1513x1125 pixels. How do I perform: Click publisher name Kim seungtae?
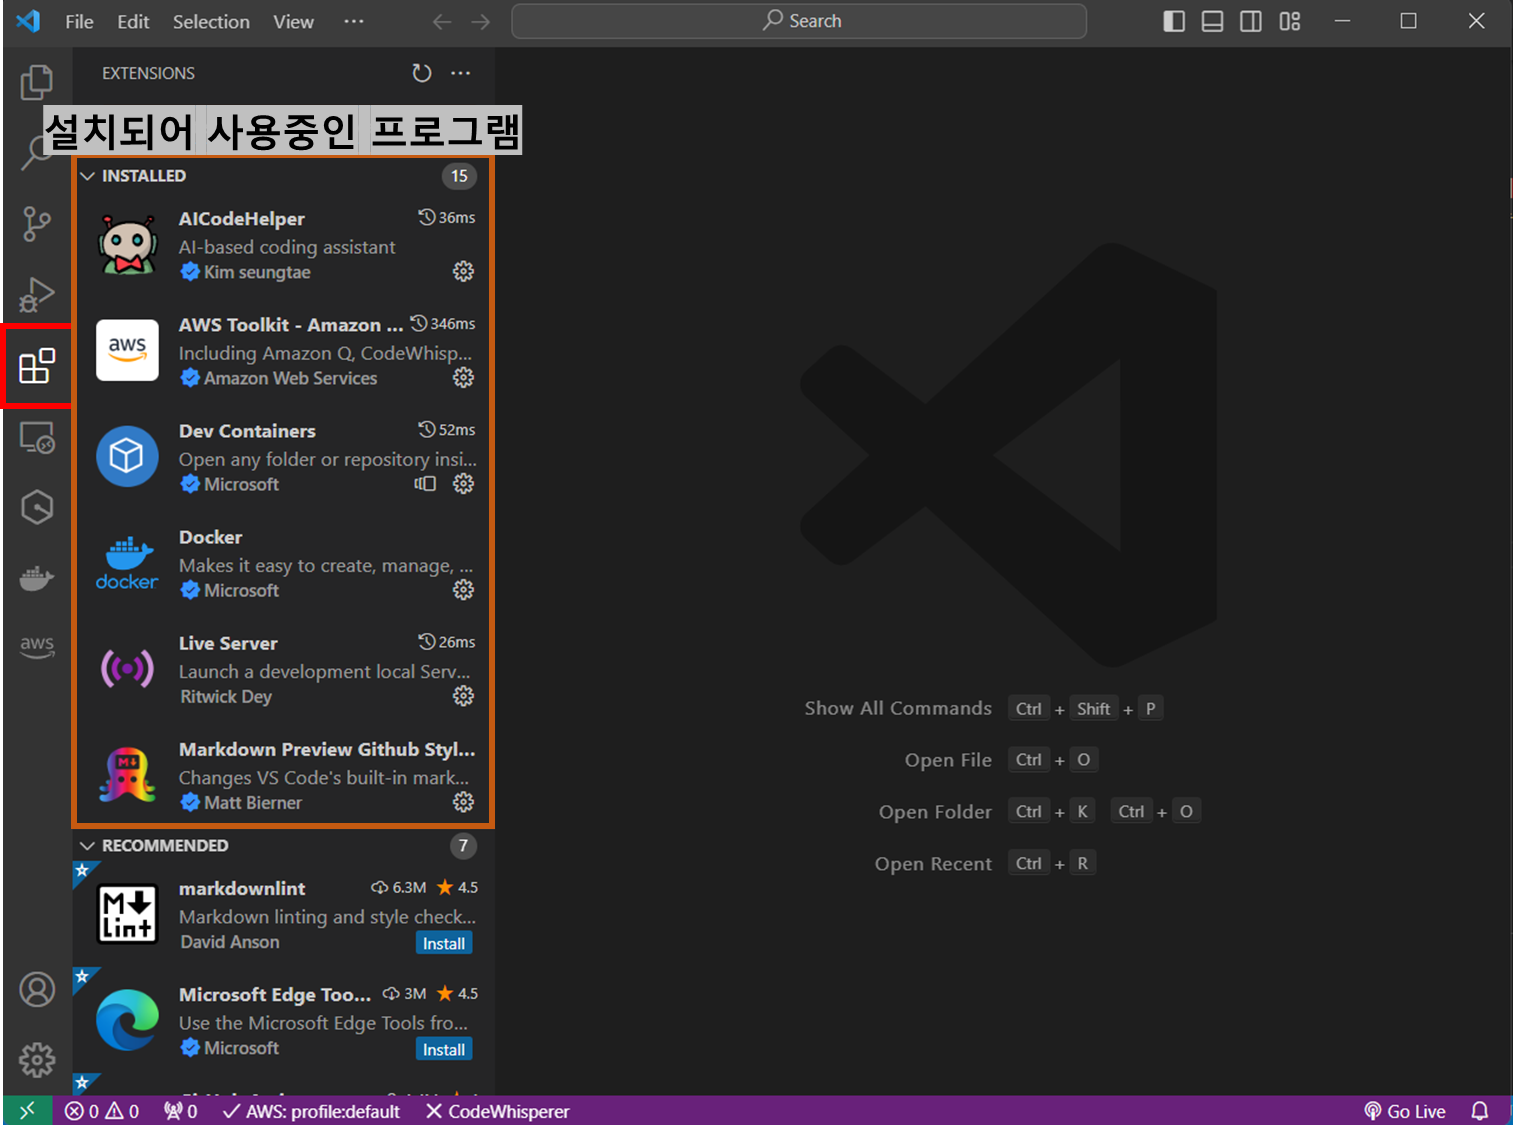[257, 272]
